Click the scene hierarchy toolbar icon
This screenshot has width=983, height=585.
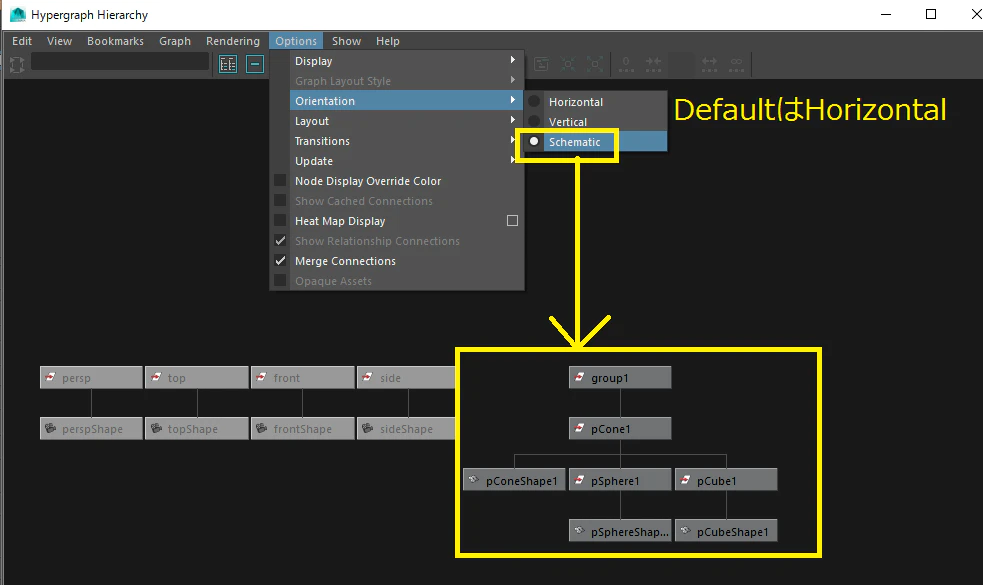coord(228,64)
